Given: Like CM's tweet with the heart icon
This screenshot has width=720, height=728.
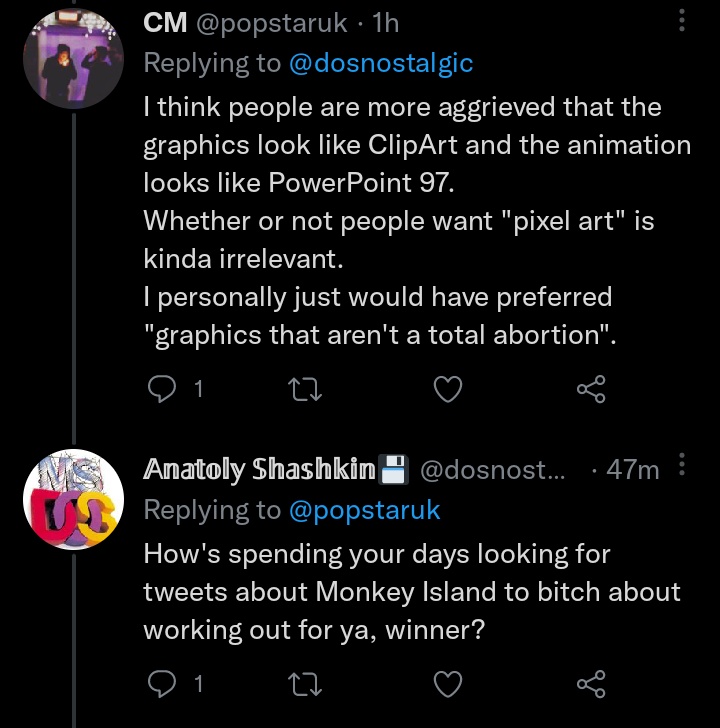Looking at the screenshot, I should [448, 389].
